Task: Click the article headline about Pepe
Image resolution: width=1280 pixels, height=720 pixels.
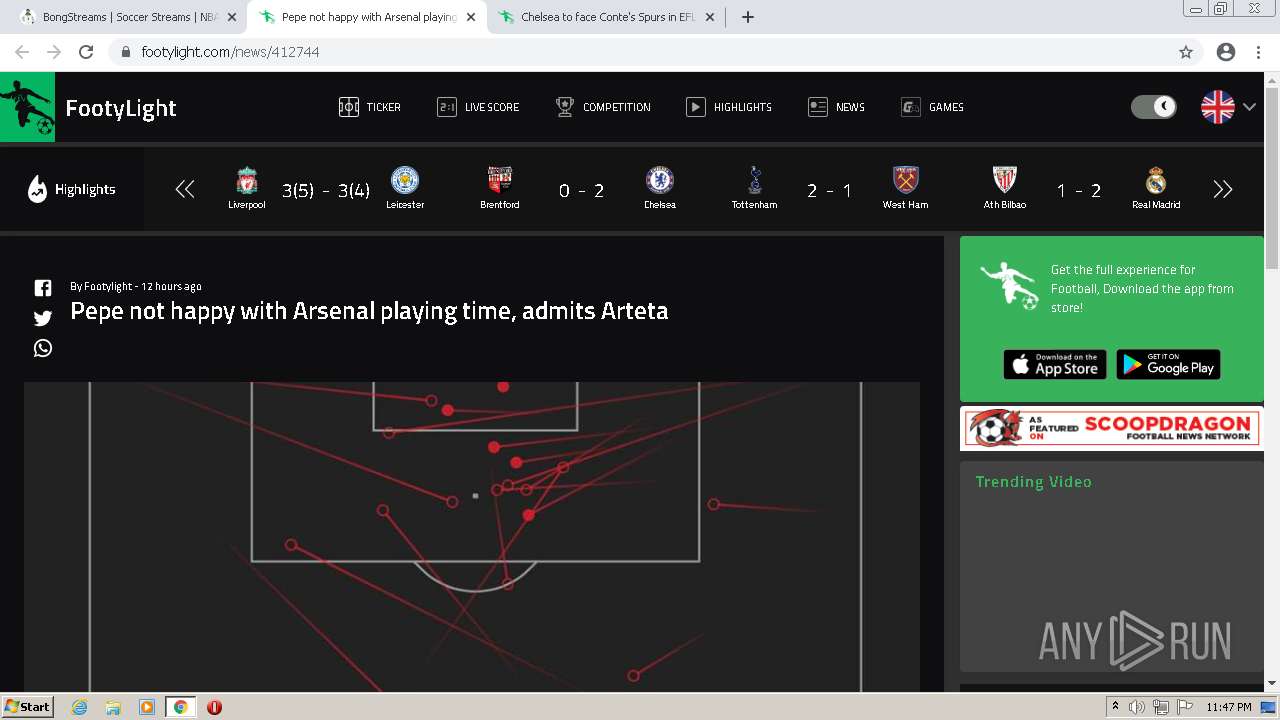Action: pyautogui.click(x=369, y=311)
